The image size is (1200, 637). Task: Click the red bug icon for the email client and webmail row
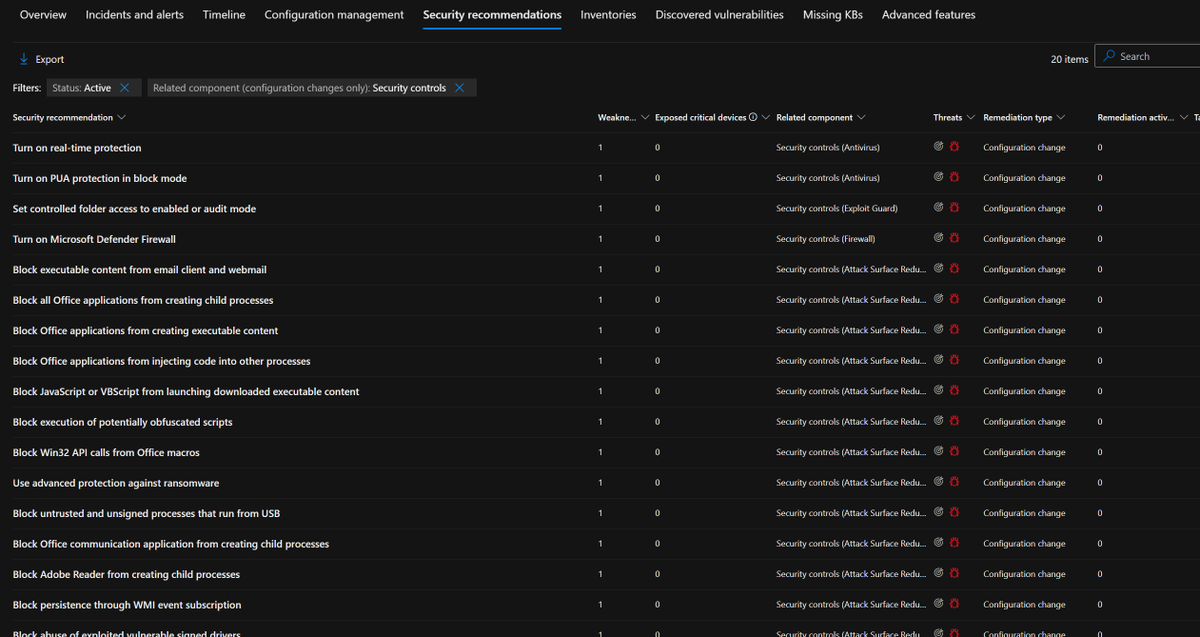coord(954,269)
